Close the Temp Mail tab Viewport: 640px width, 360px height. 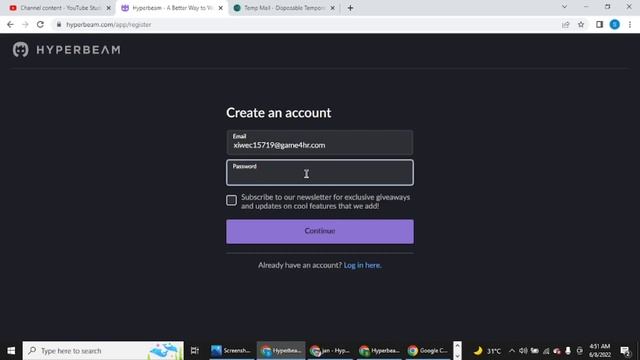[332, 8]
